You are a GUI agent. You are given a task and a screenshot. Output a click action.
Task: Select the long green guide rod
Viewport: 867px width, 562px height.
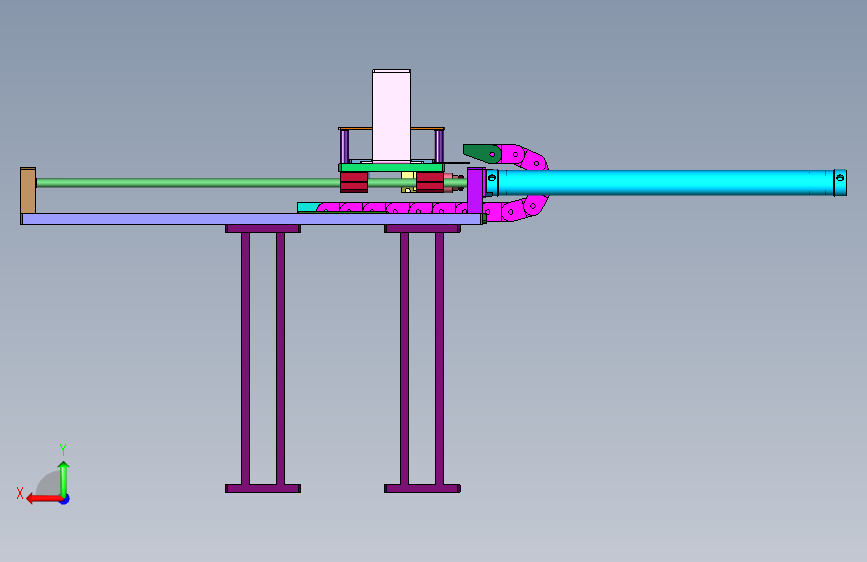[x=188, y=183]
